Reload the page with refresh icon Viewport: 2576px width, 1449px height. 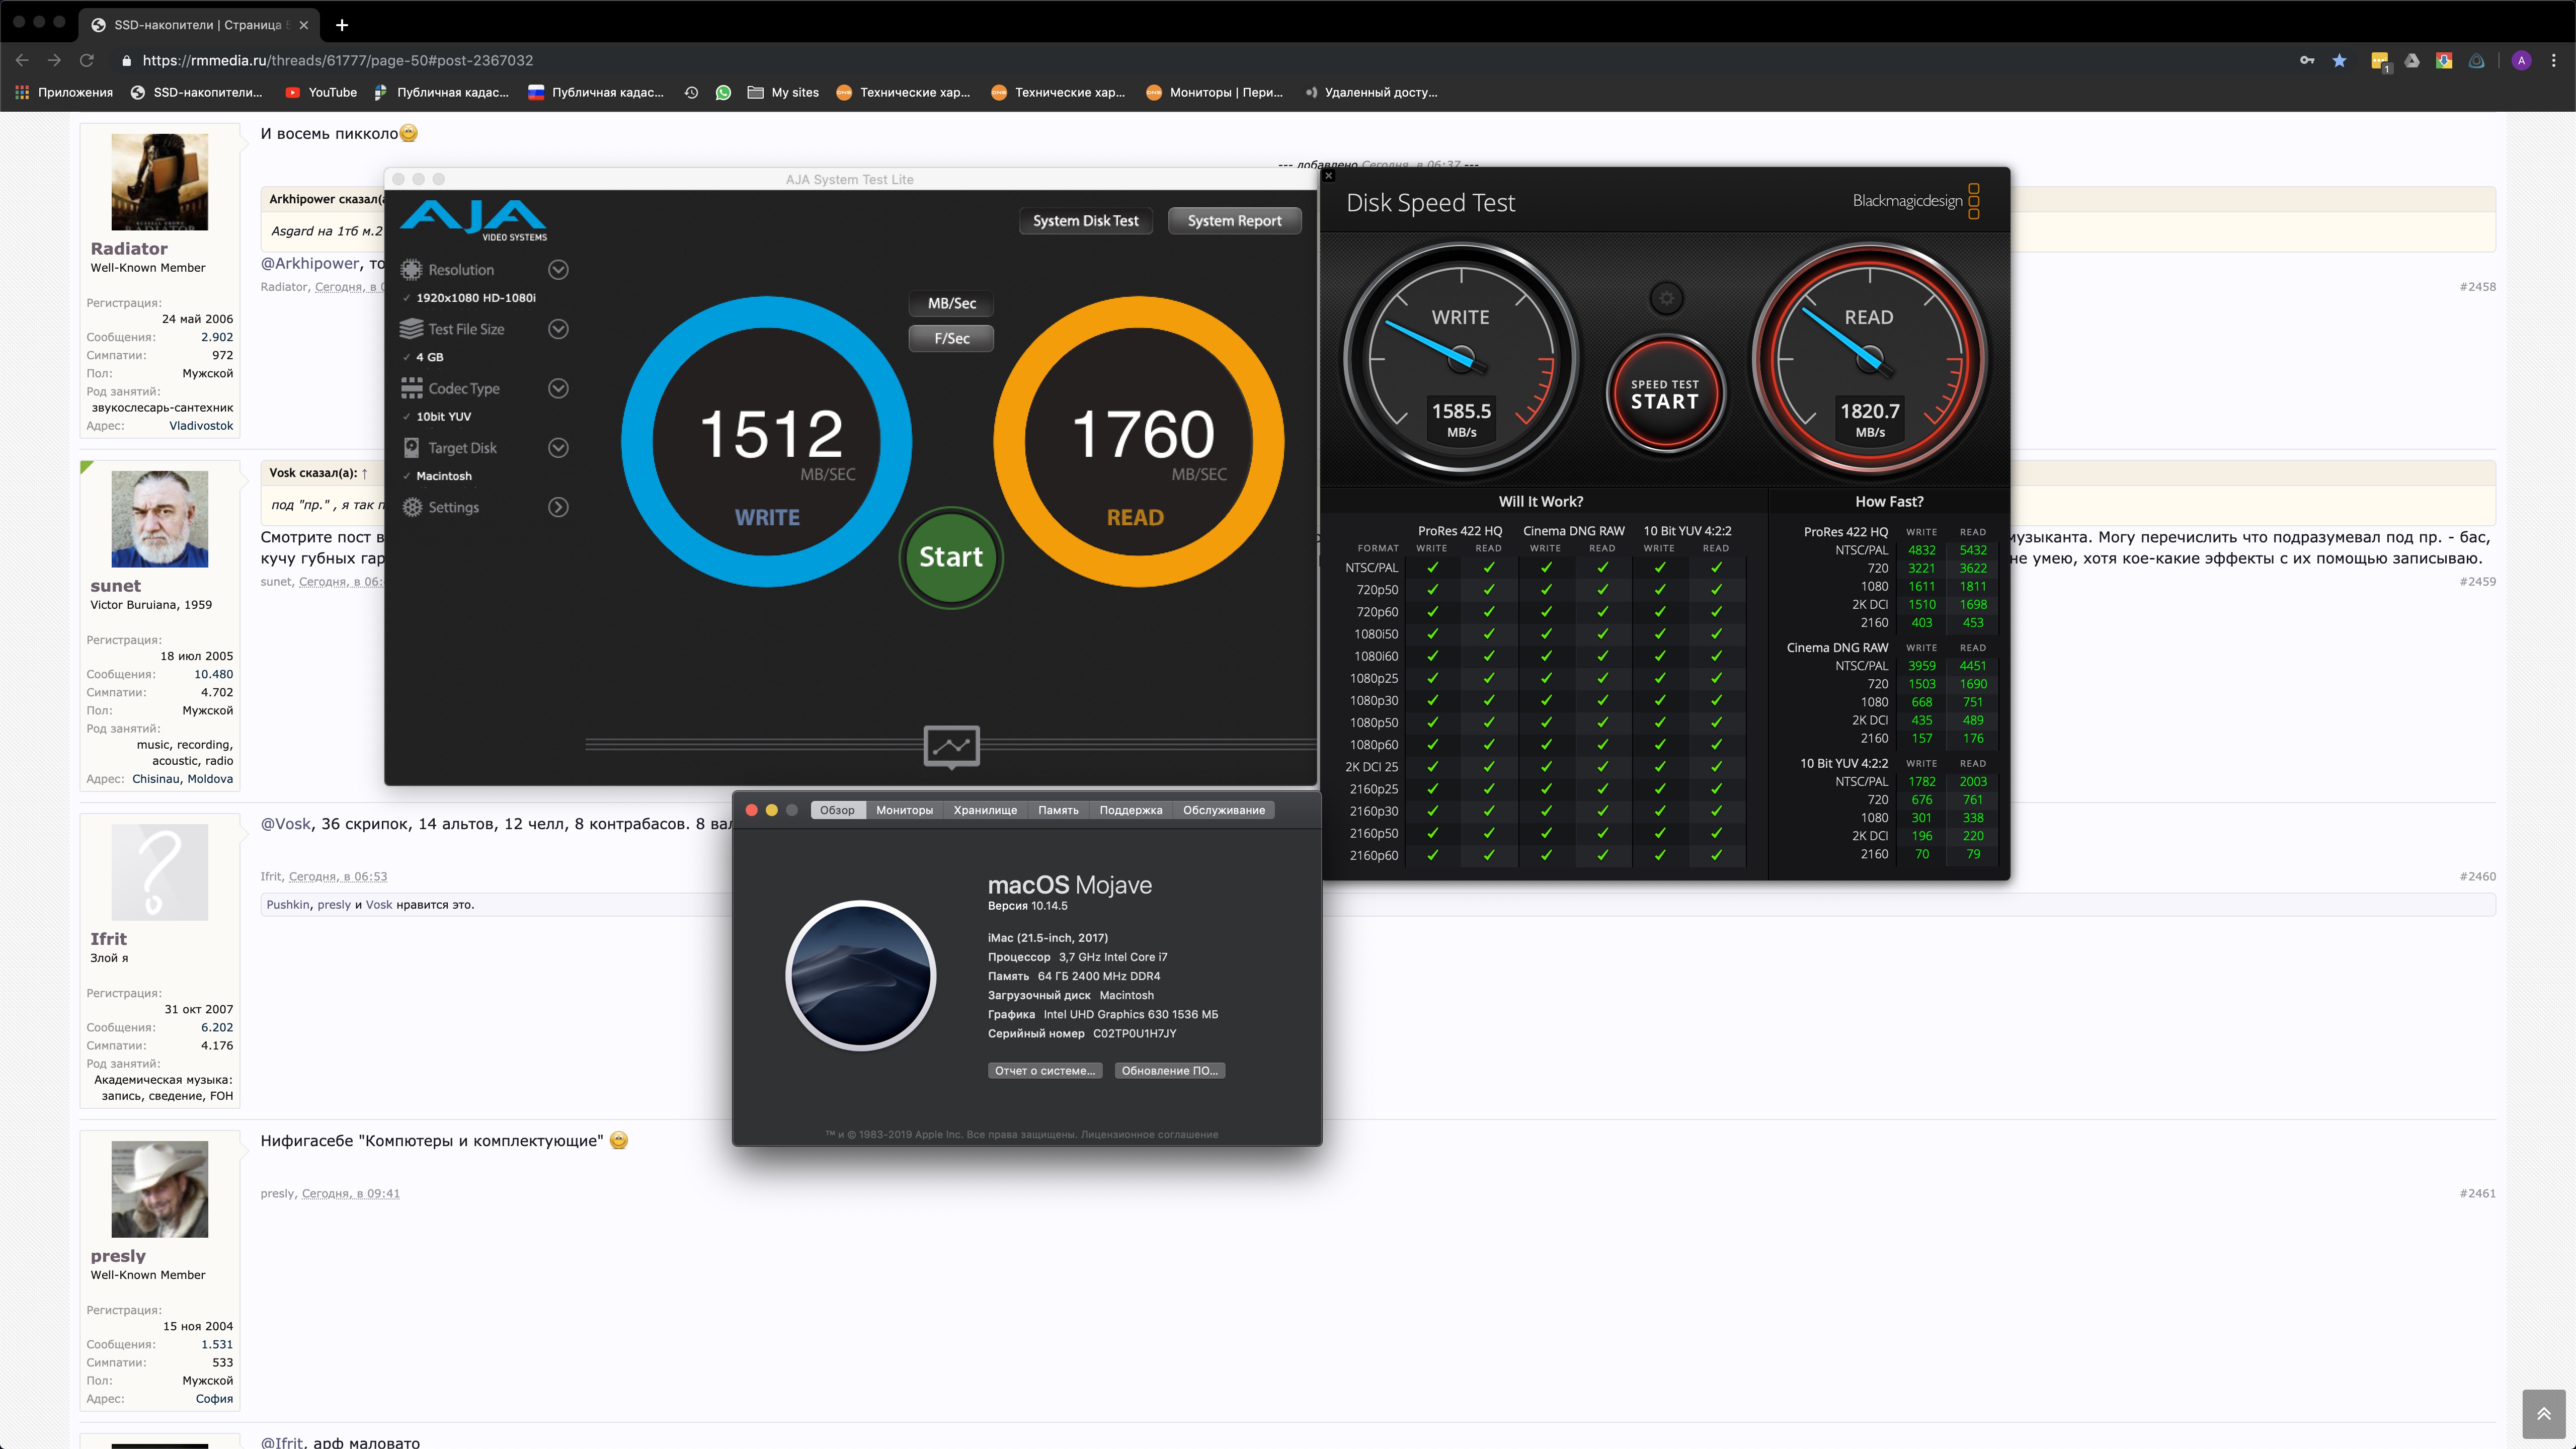(x=87, y=61)
